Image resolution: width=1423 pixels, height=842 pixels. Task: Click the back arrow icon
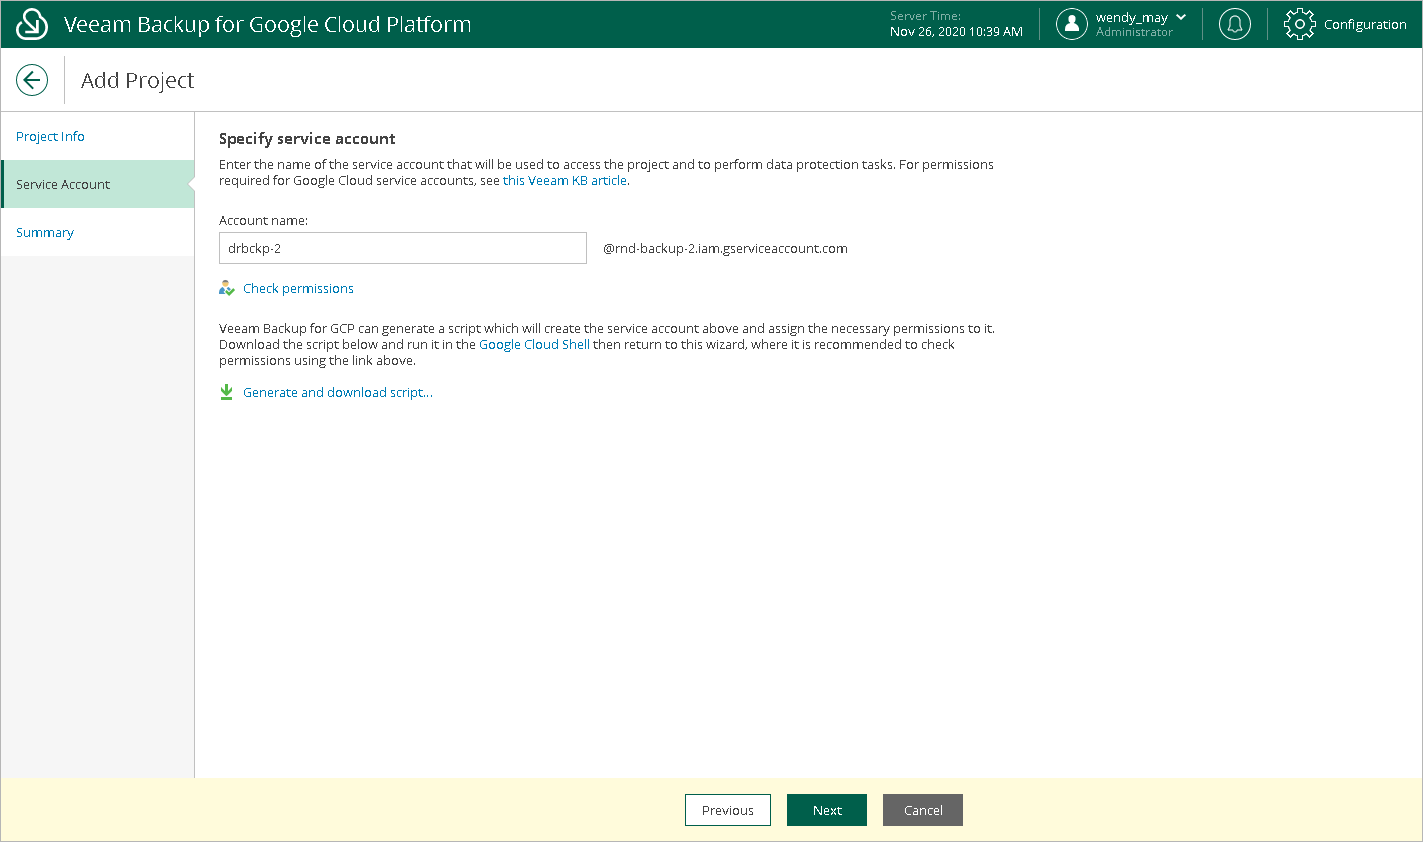pyautogui.click(x=32, y=80)
